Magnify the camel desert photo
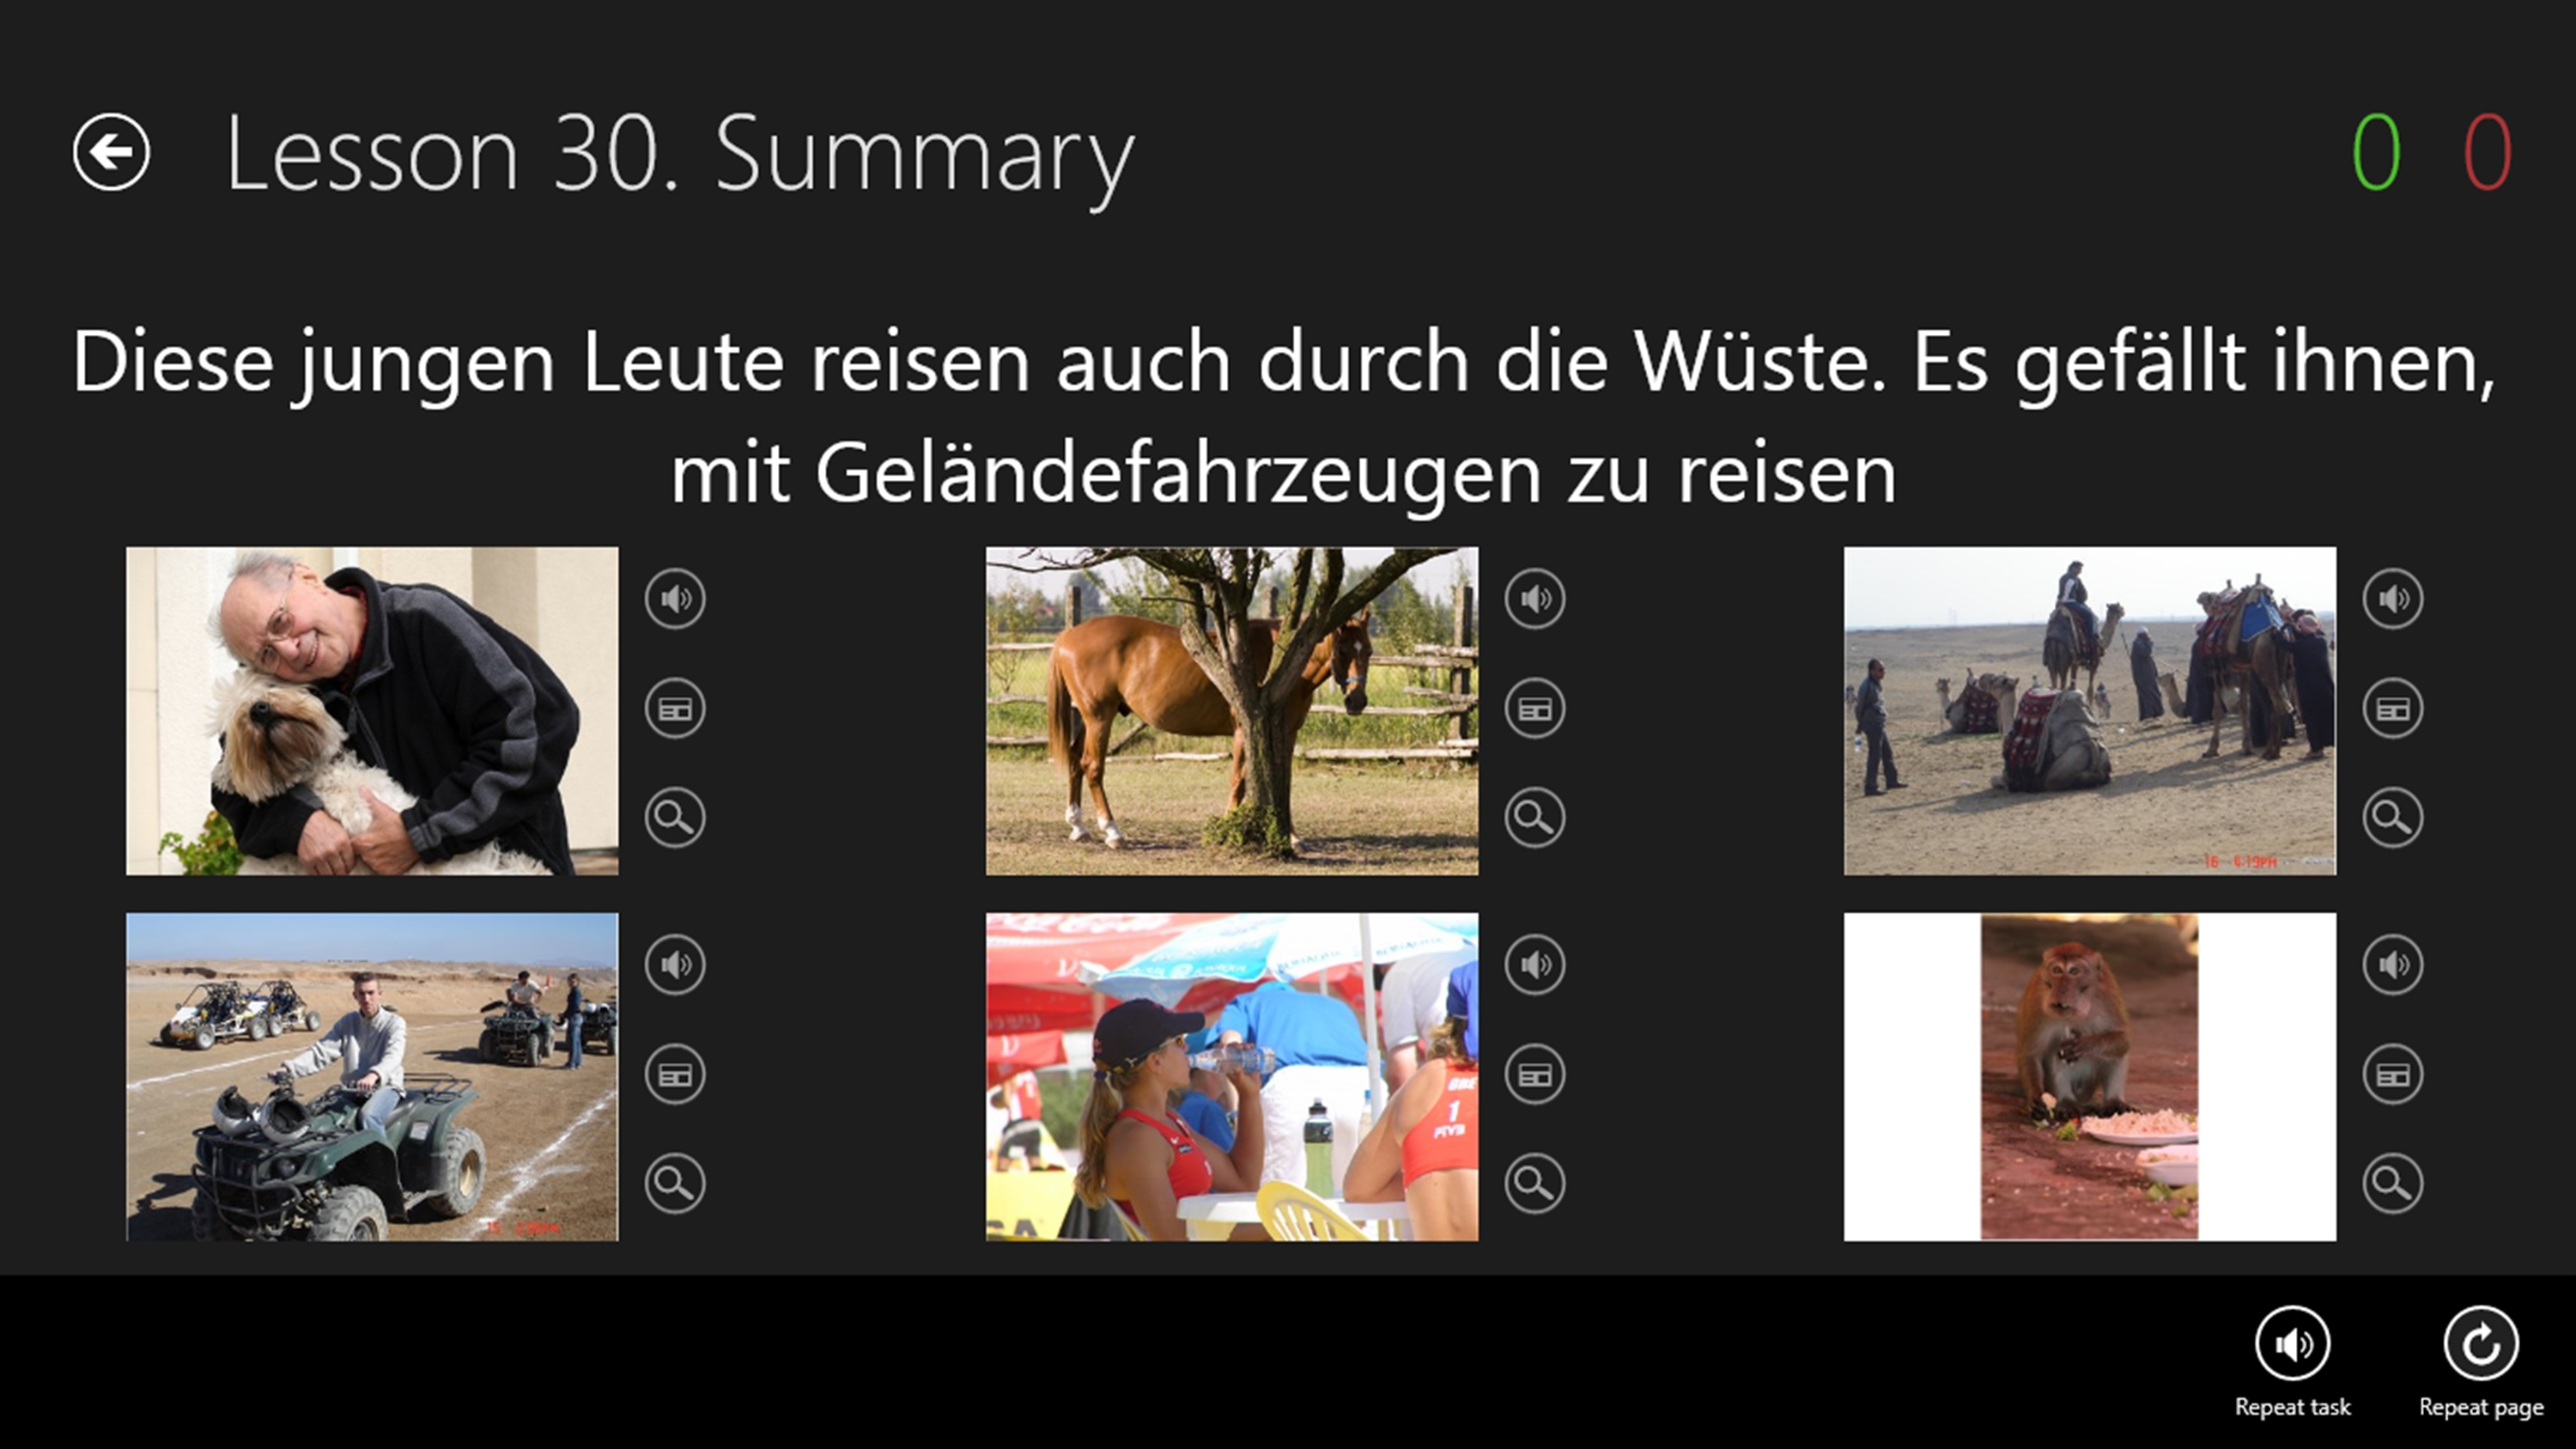The height and width of the screenshot is (1449, 2576). click(2393, 818)
